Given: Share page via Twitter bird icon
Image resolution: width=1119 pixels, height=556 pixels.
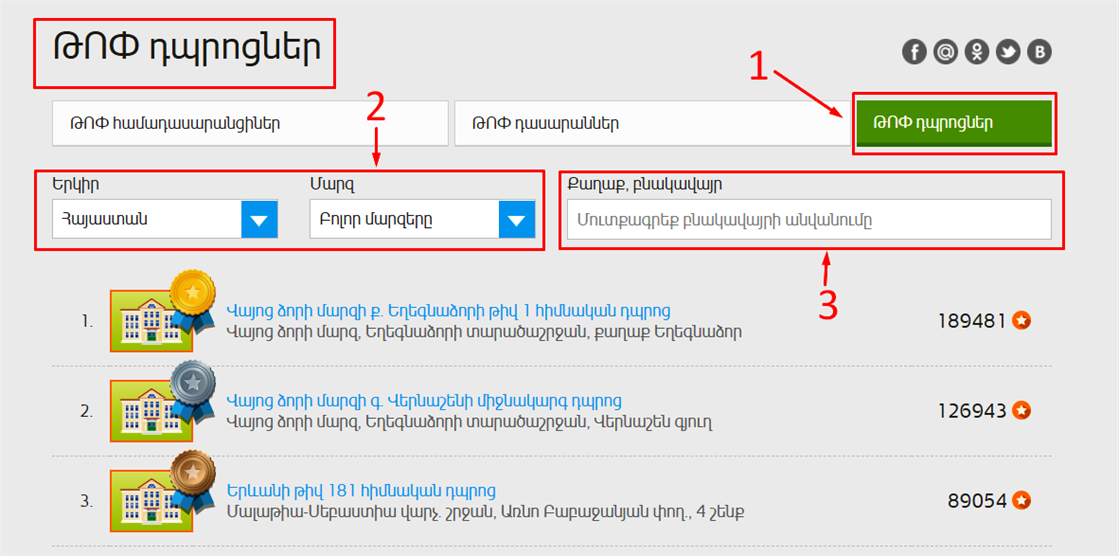Looking at the screenshot, I should coord(1008,52).
